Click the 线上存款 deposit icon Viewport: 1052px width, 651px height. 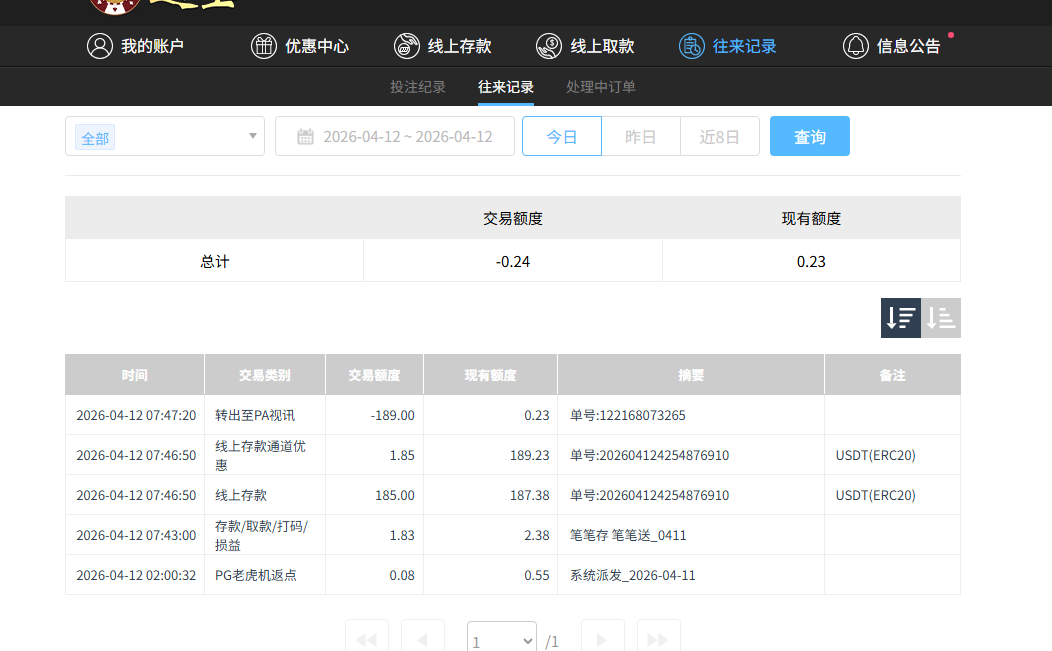click(407, 46)
